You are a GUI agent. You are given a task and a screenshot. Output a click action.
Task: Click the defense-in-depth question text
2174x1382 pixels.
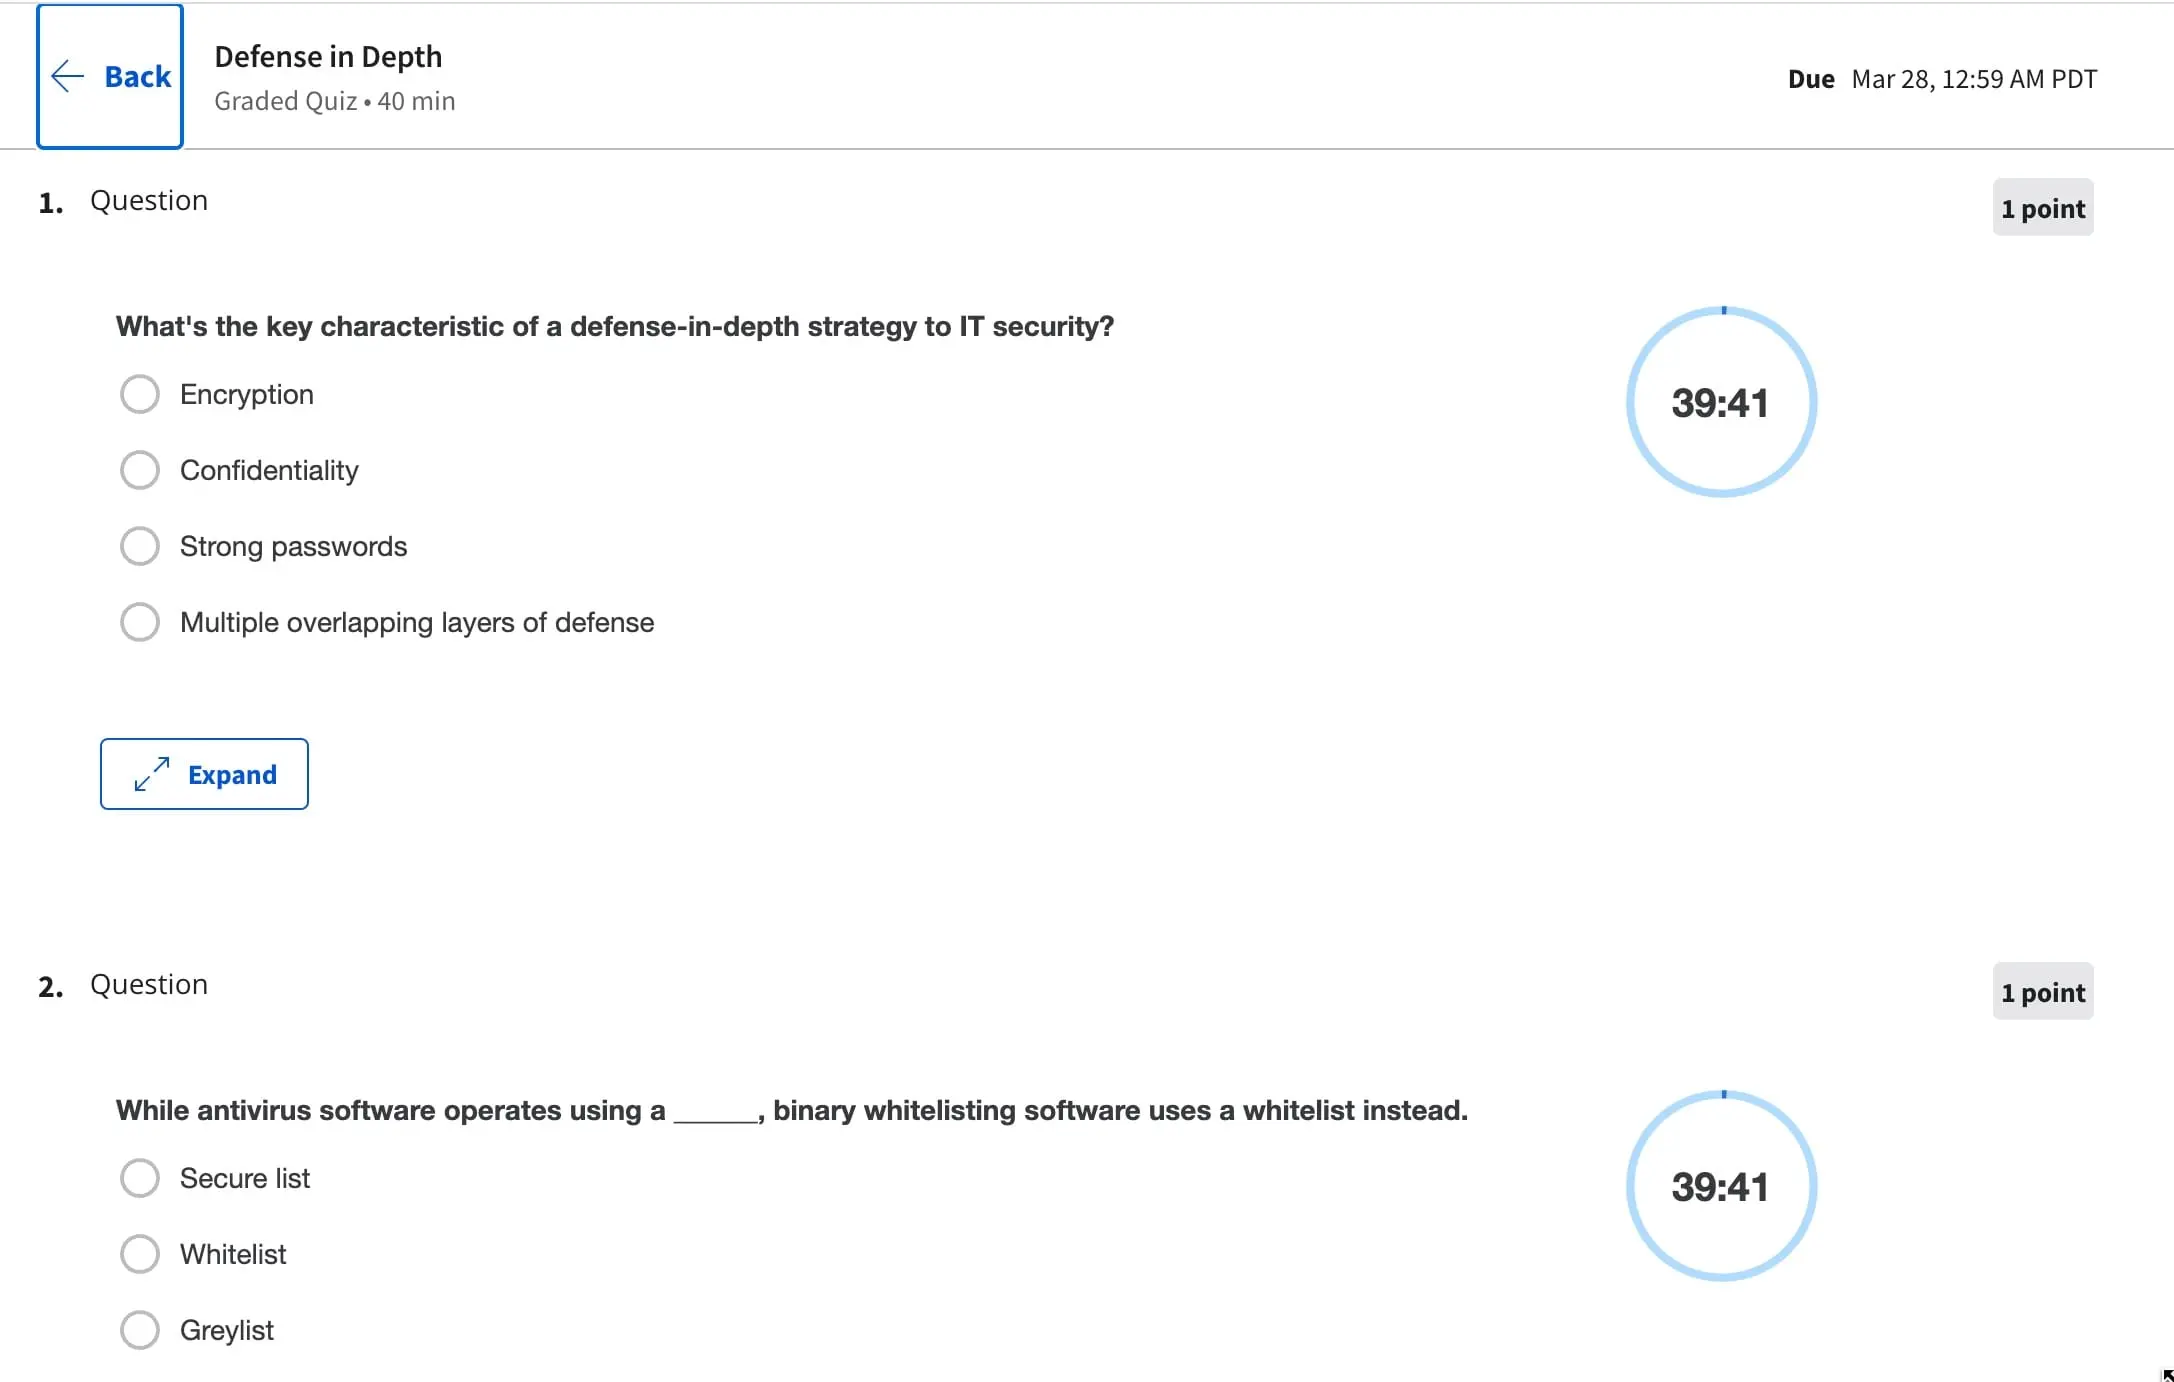614,326
